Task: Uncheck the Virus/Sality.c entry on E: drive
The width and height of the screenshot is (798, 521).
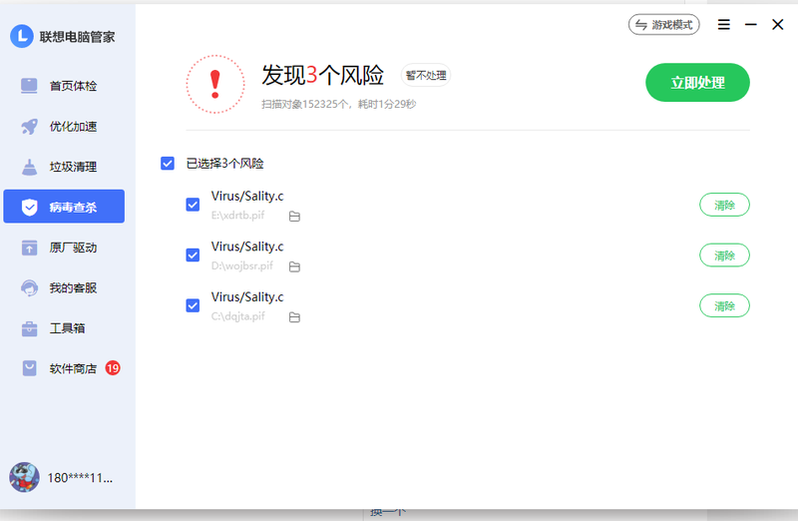Action: 193,205
